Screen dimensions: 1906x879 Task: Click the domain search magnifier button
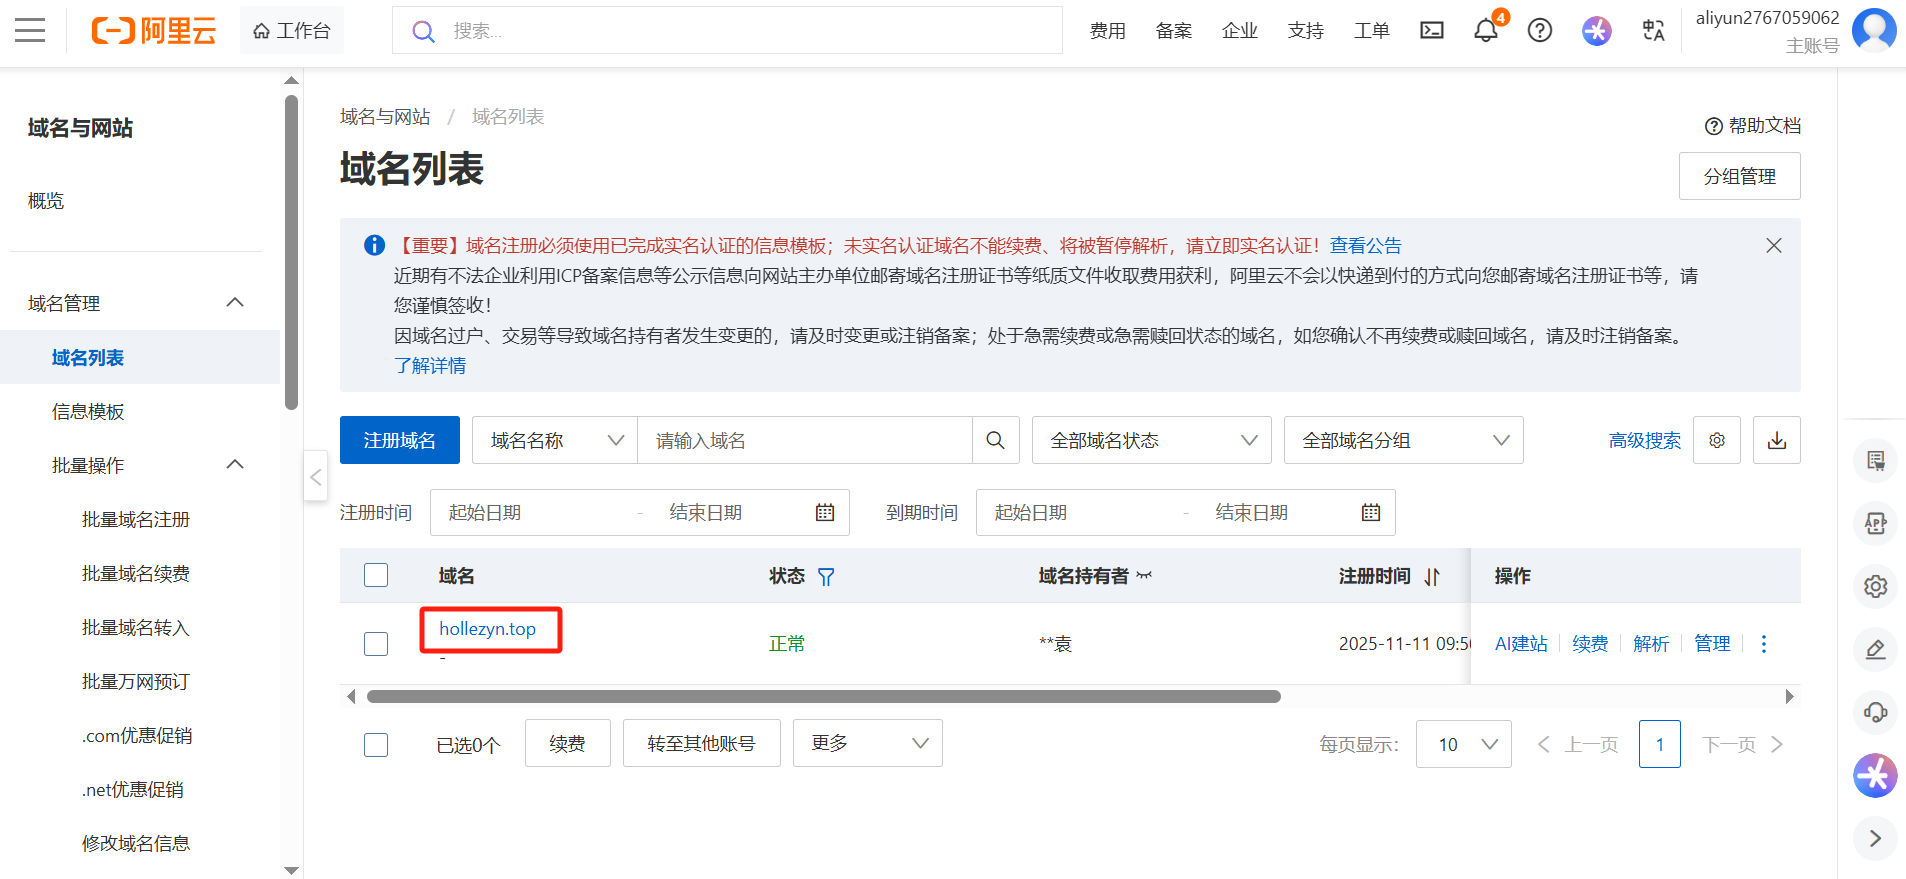click(995, 440)
